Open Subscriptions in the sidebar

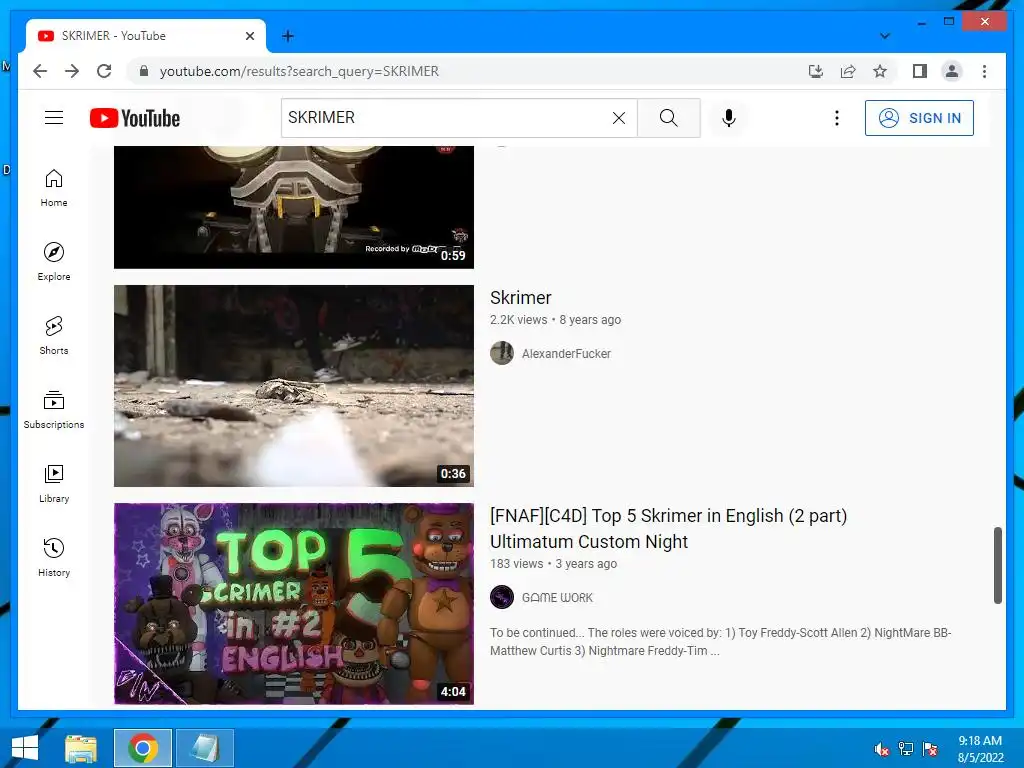54,409
